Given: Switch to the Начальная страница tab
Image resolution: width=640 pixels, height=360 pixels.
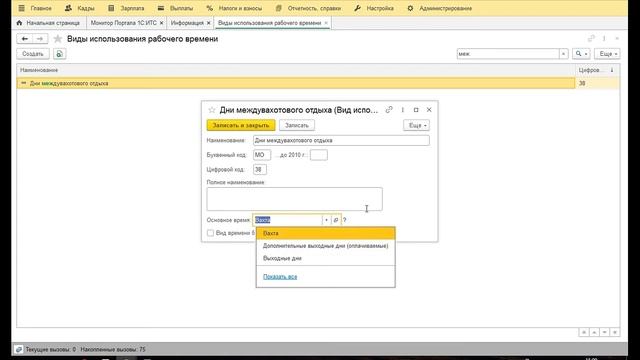Looking at the screenshot, I should pos(48,23).
